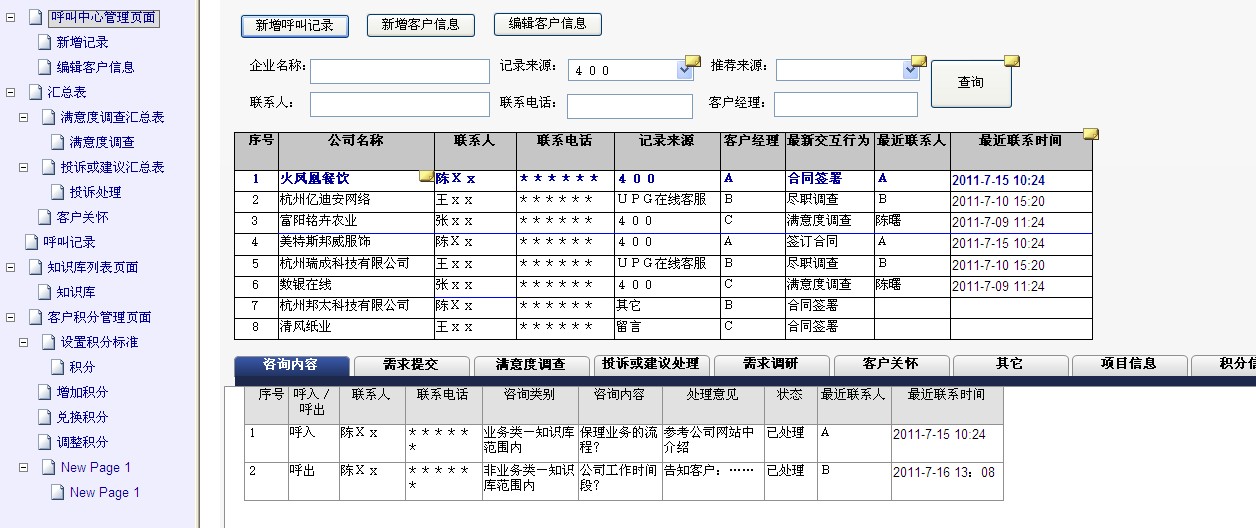The height and width of the screenshot is (528, 1256).
Task: Click the page icon beside 满意度调查汇总表
Action: (48, 117)
